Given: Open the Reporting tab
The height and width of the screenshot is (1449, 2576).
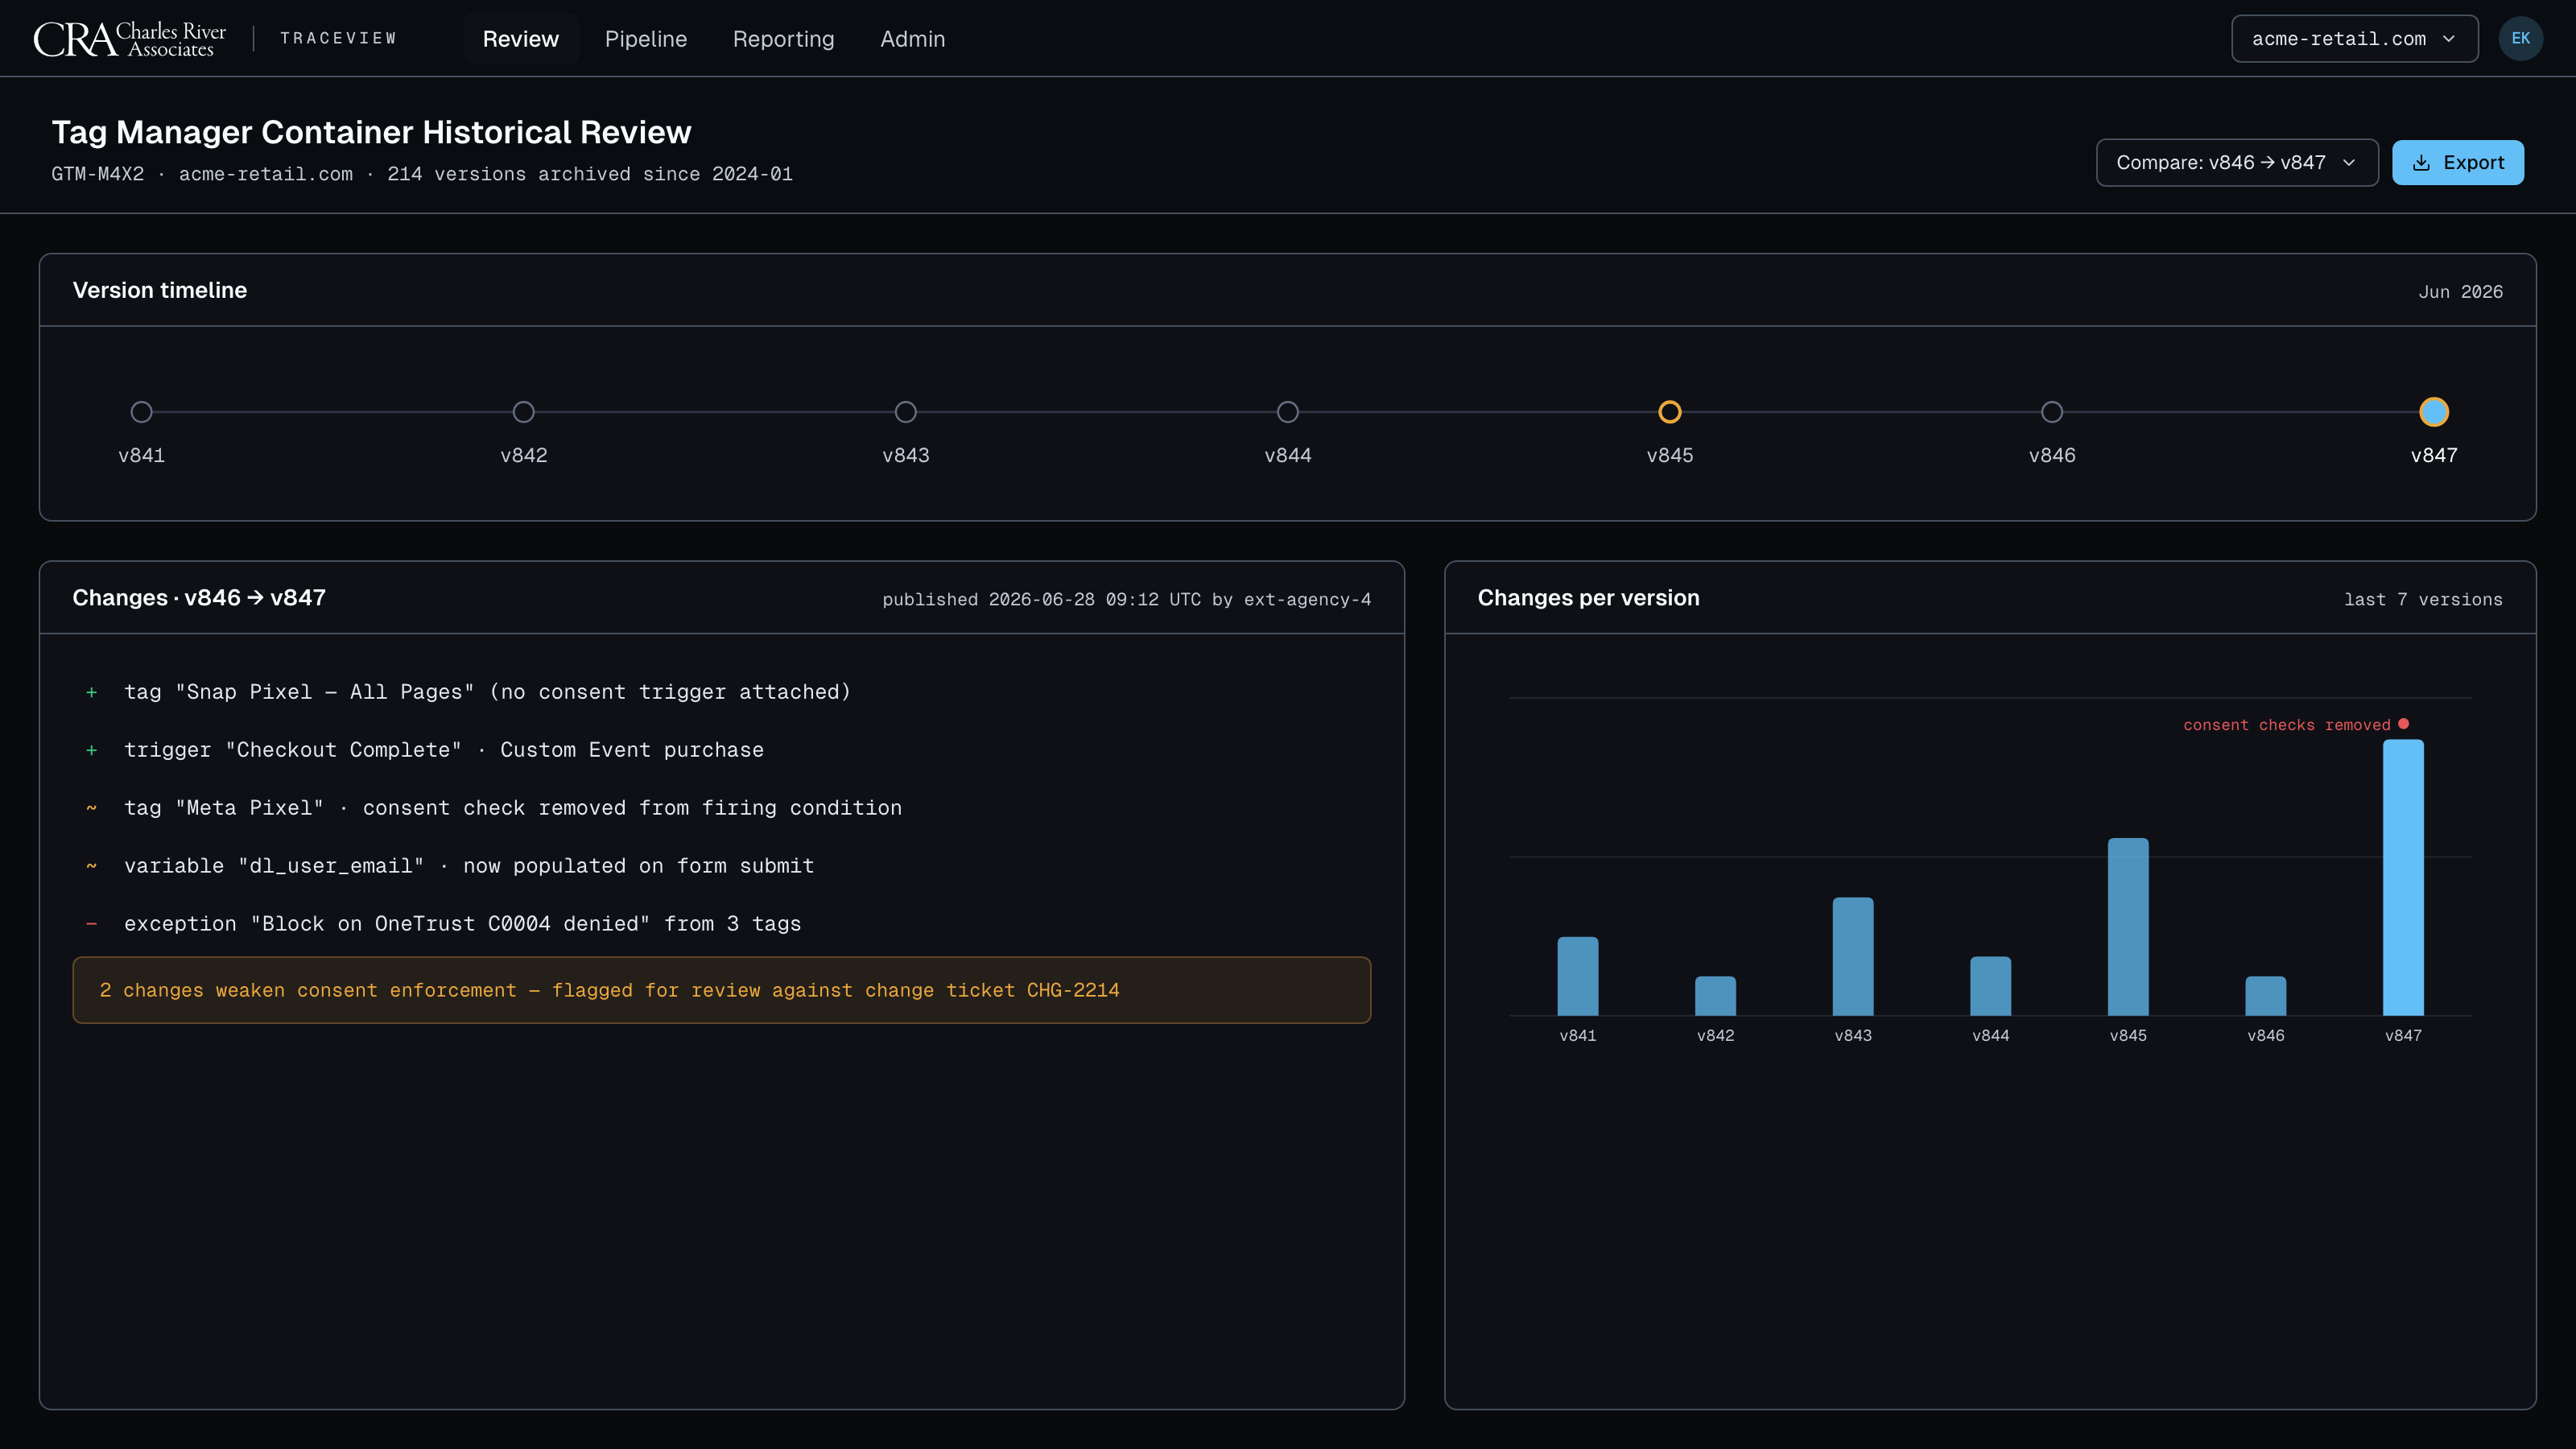Looking at the screenshot, I should (783, 39).
